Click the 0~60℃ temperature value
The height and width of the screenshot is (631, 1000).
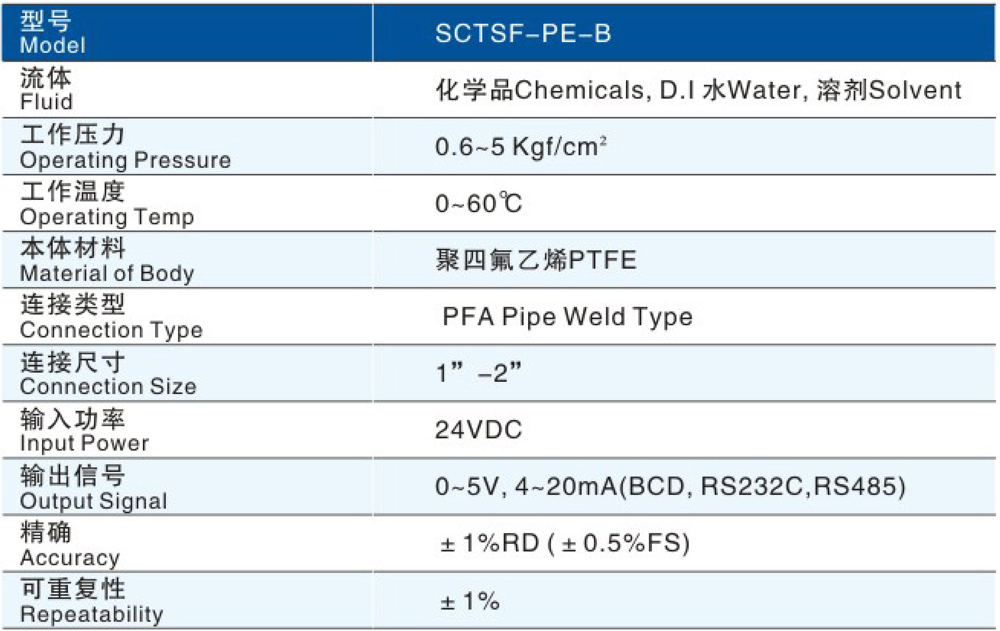click(x=479, y=204)
